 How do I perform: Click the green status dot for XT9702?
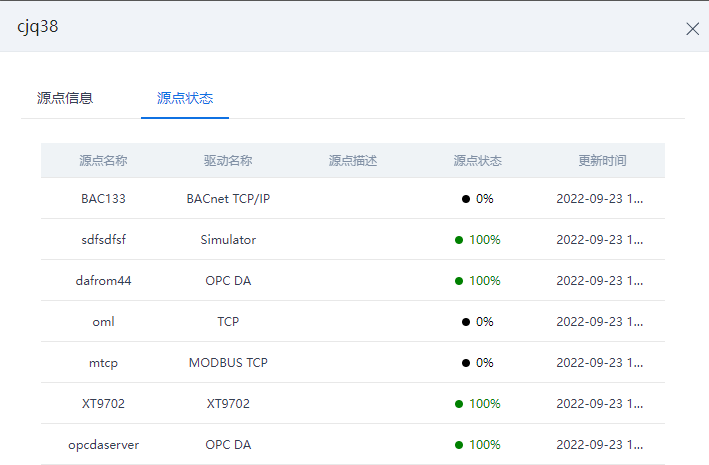pos(459,404)
